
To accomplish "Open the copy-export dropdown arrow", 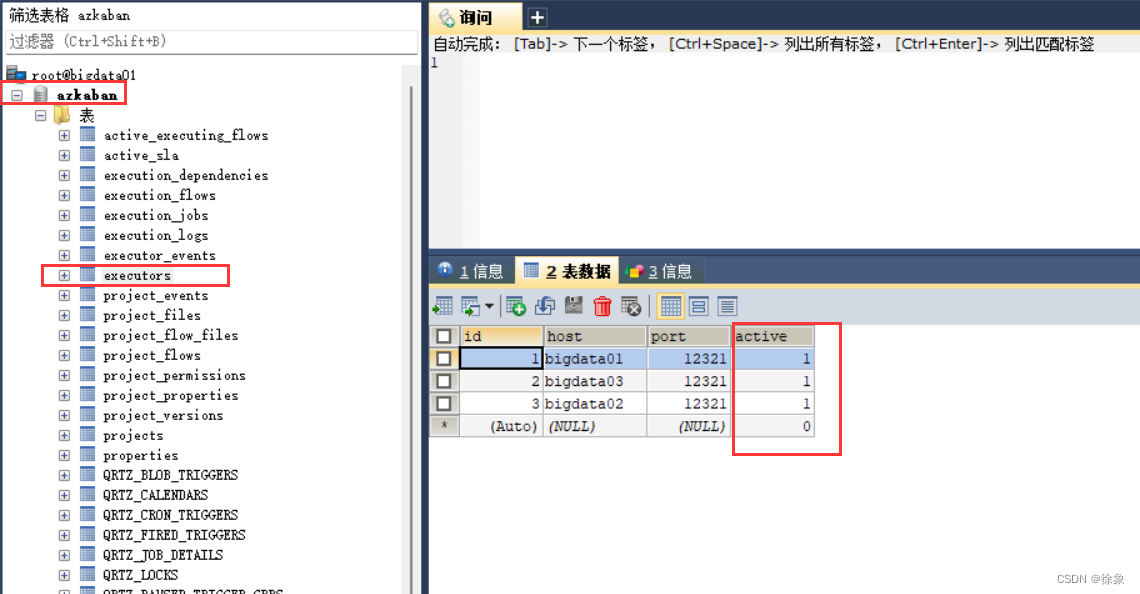I will (489, 306).
